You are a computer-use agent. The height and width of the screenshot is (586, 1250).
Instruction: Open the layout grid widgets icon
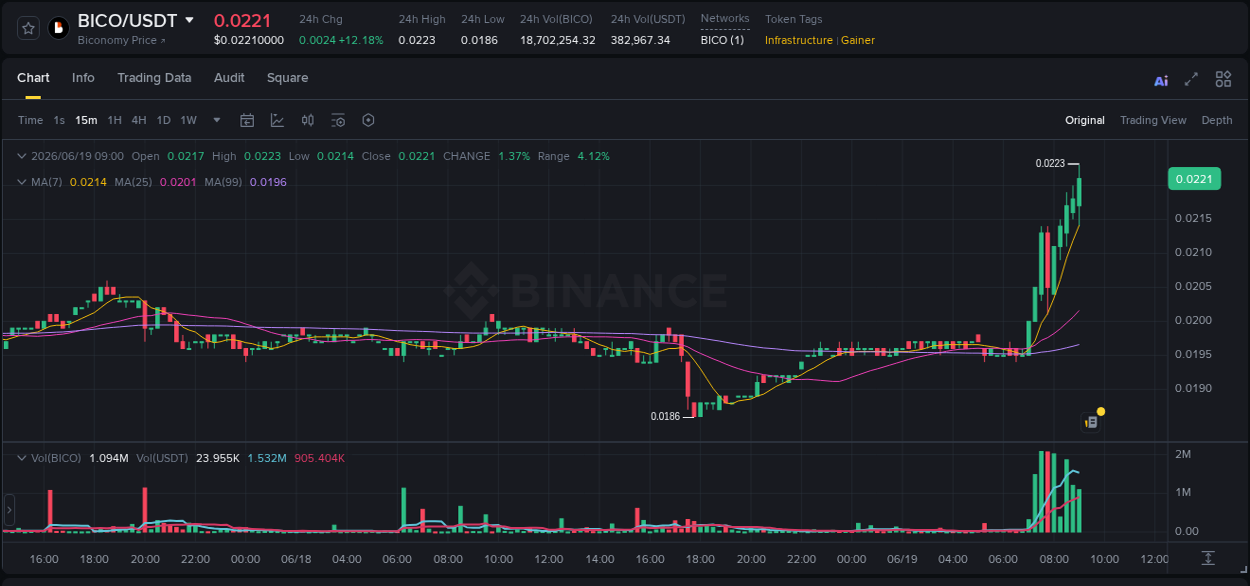pos(1223,79)
